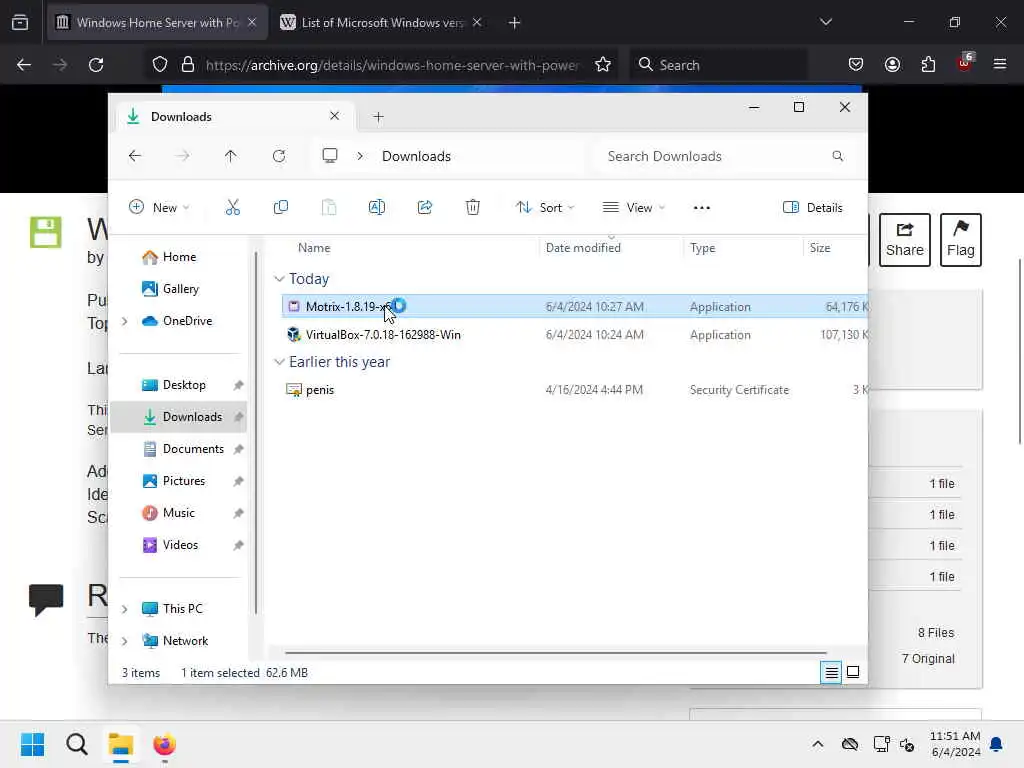The width and height of the screenshot is (1024, 768).
Task: Close the Windows Home Server browser tab
Action: coord(252,23)
